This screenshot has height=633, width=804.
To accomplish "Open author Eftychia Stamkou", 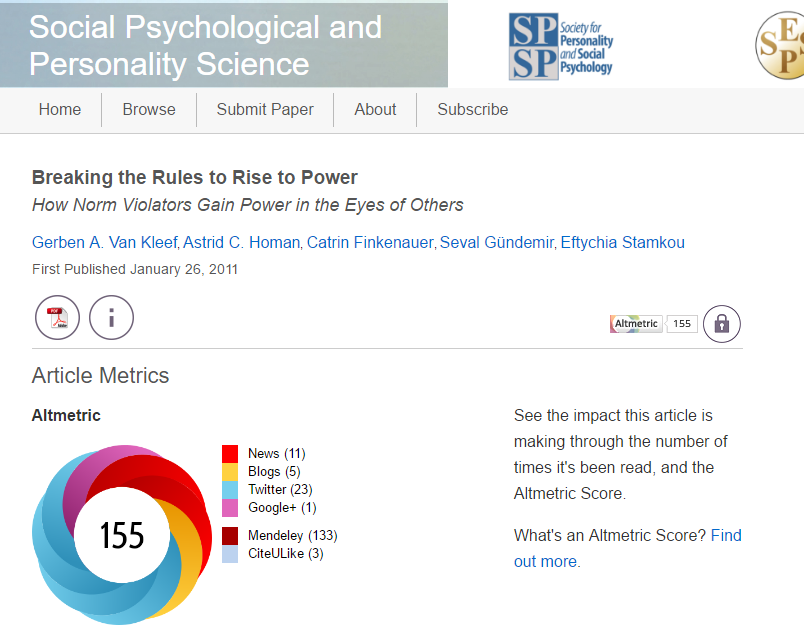I will coord(622,242).
